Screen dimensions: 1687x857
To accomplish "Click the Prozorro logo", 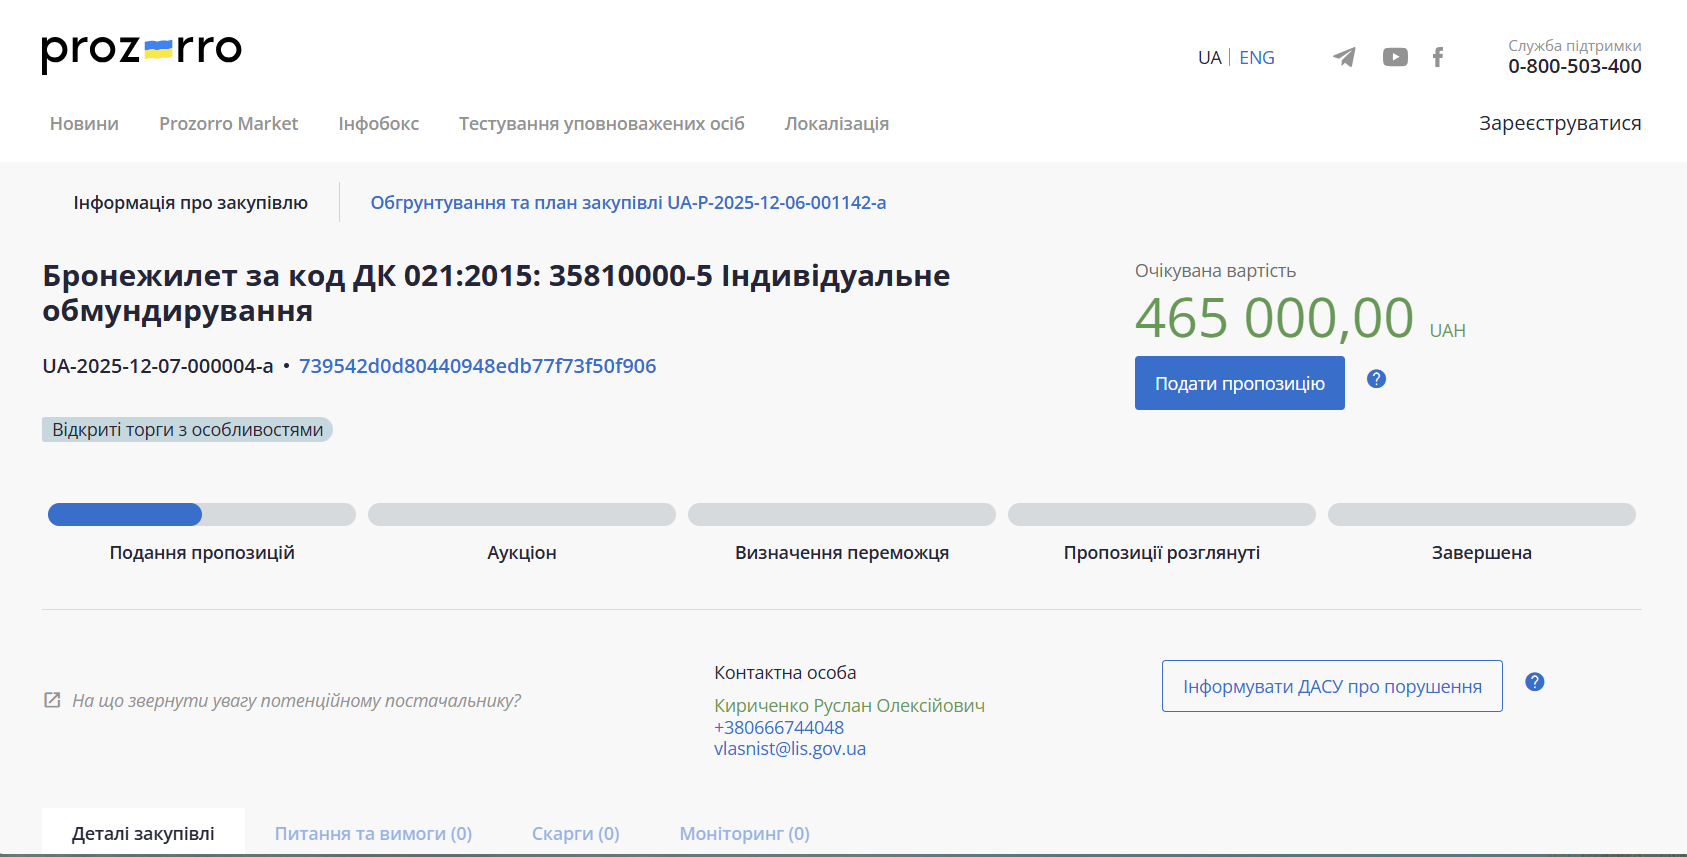I will point(141,52).
